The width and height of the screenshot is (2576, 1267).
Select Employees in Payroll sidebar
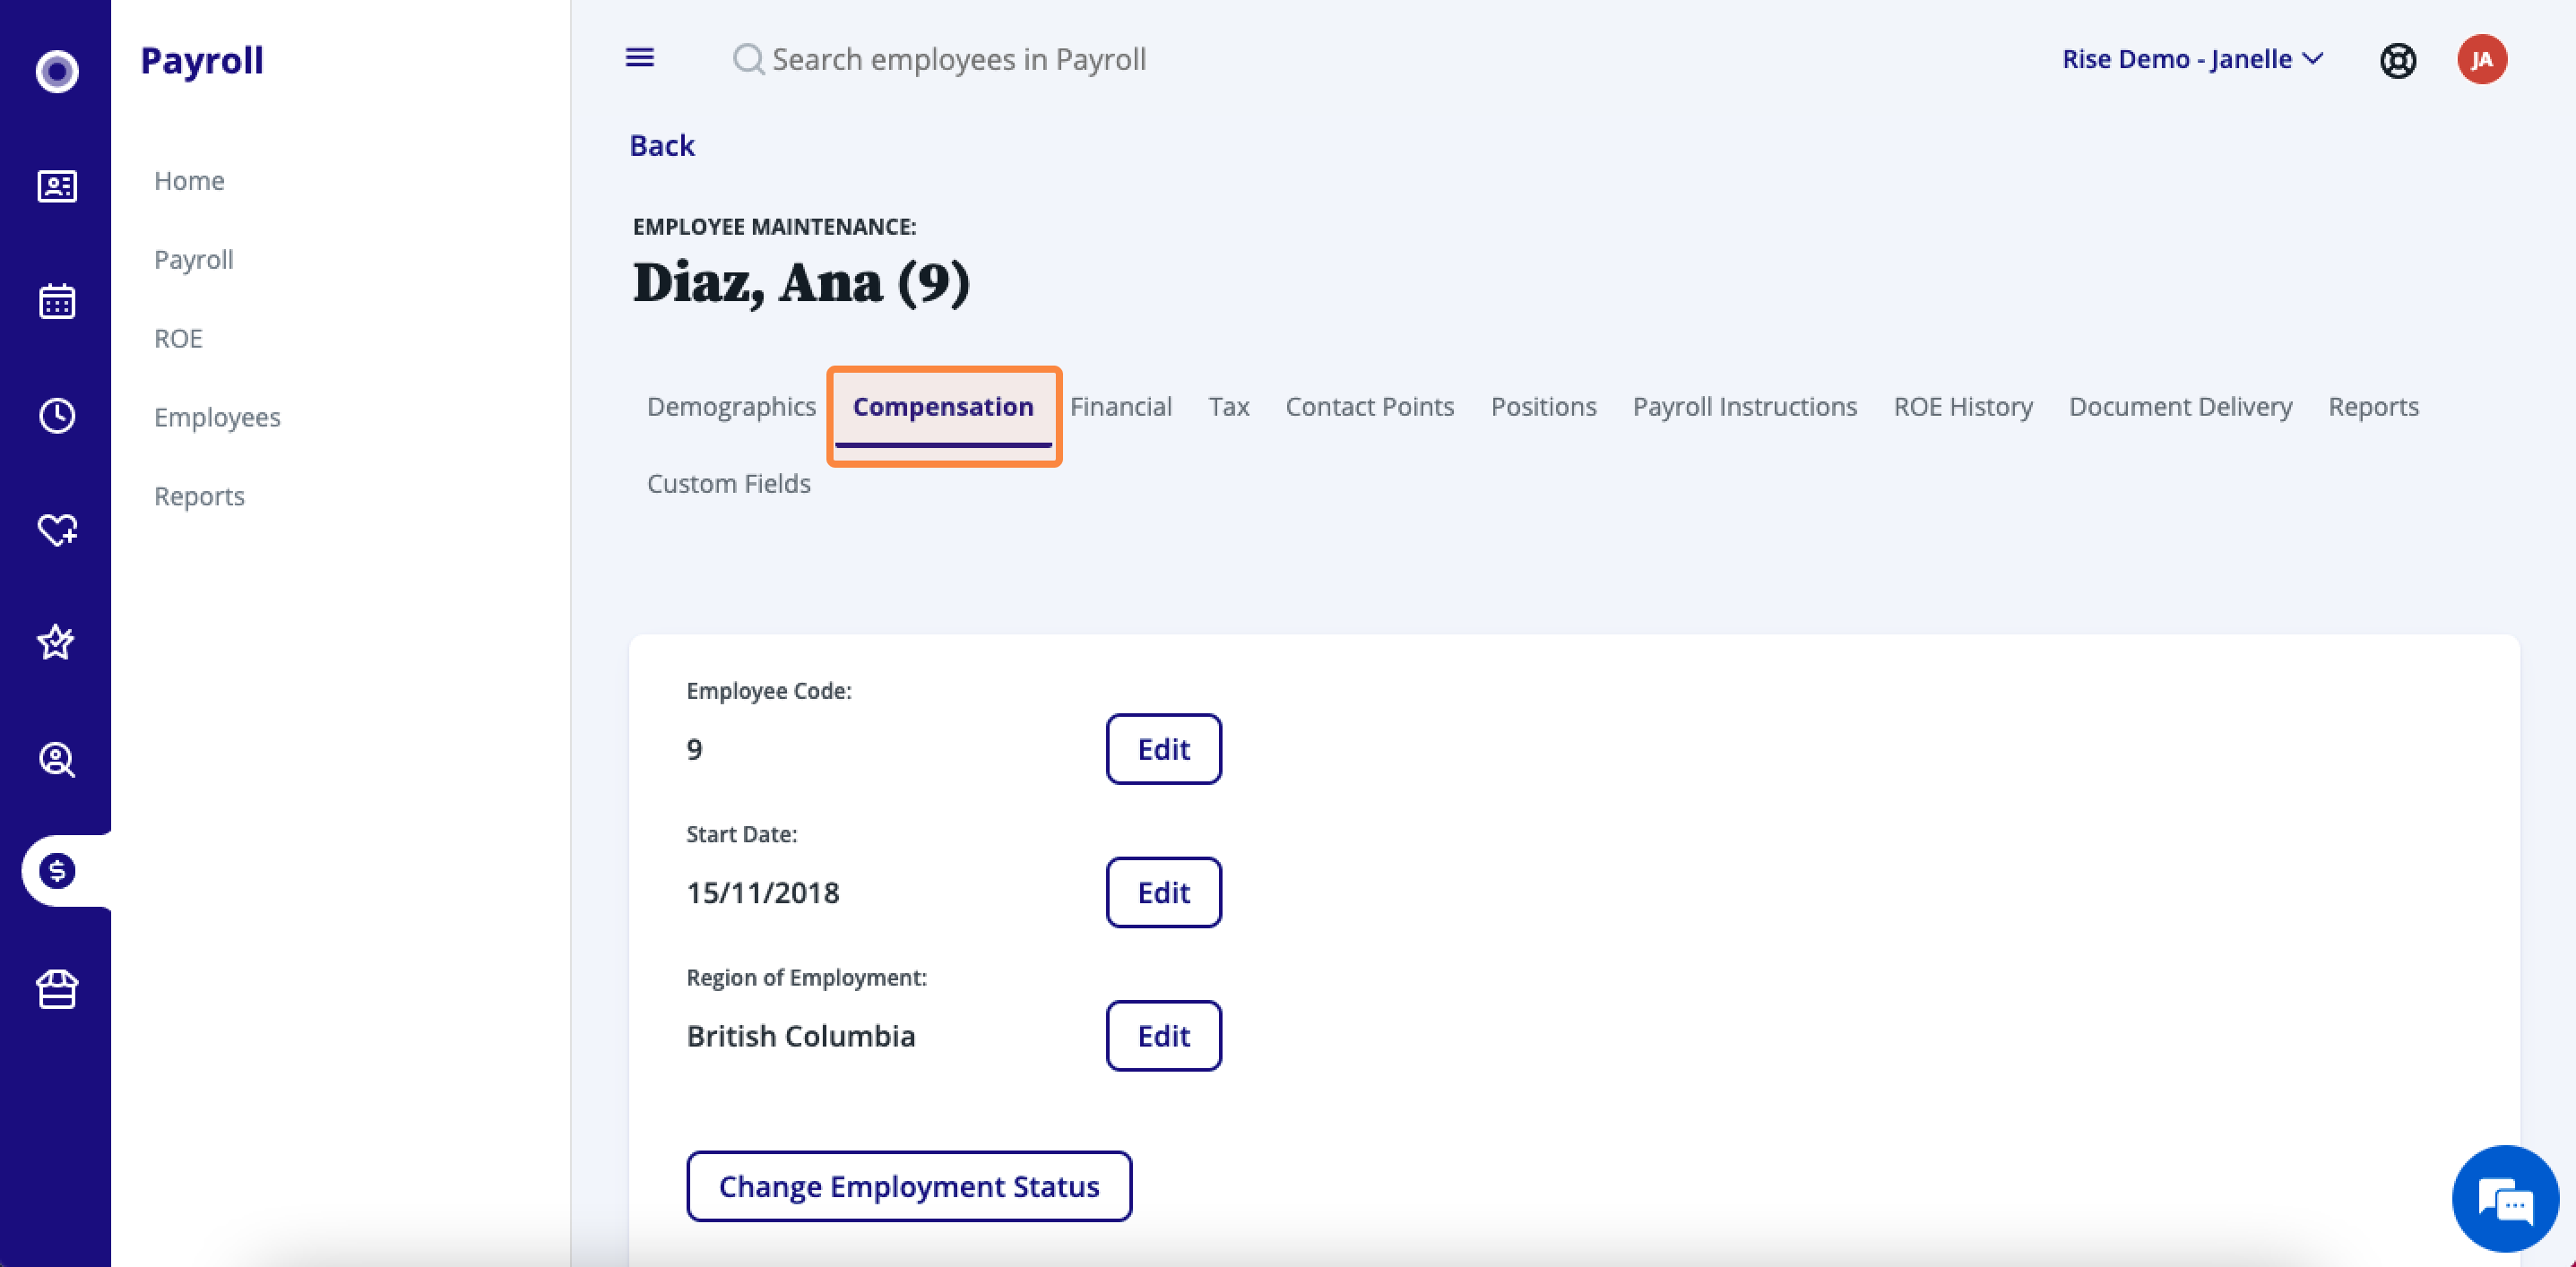[217, 417]
